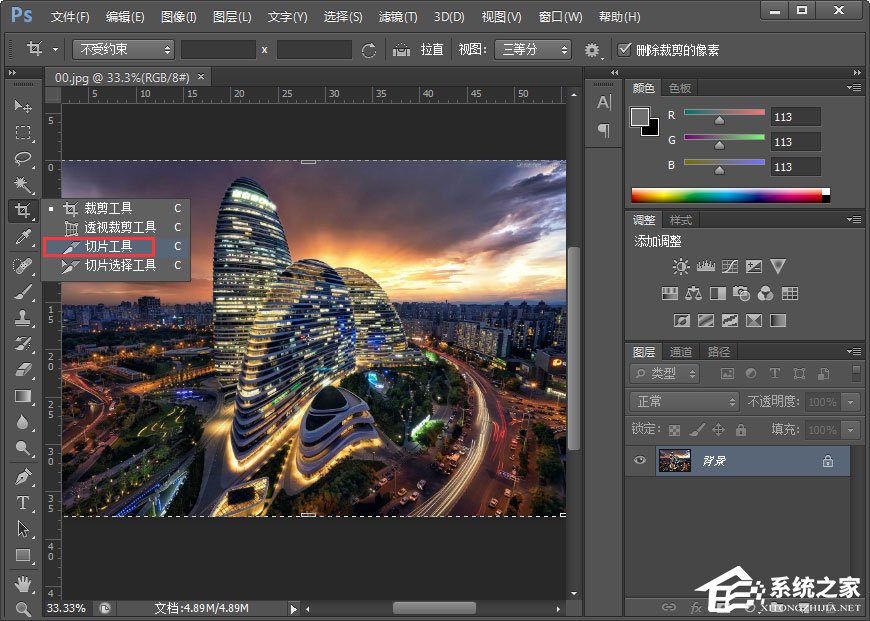Select the Hand tool
Screen dimensions: 870x621
pyautogui.click(x=22, y=584)
